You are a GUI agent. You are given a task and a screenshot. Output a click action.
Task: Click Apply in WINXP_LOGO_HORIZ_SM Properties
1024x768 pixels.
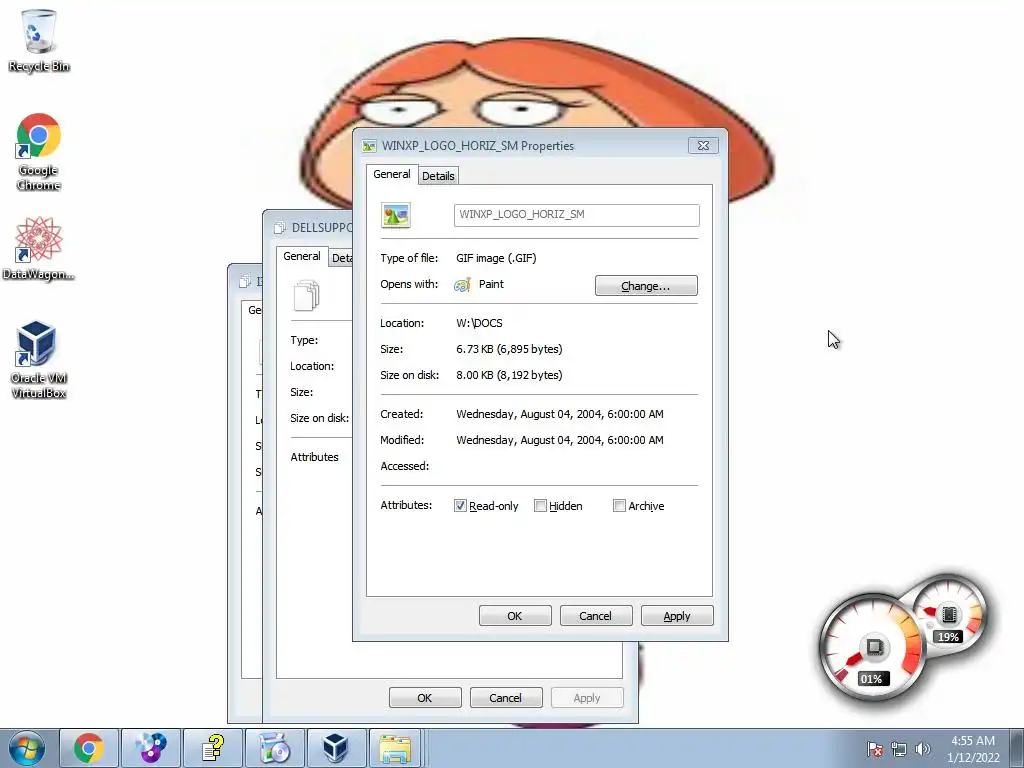(677, 616)
